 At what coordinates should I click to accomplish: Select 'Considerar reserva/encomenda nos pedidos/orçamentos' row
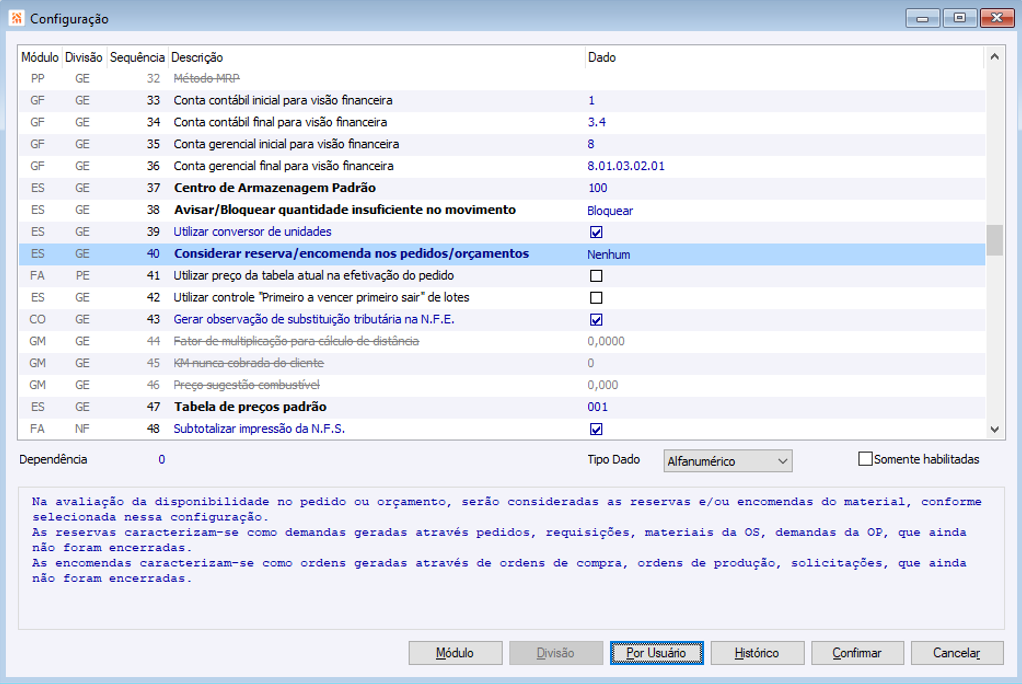click(x=502, y=254)
